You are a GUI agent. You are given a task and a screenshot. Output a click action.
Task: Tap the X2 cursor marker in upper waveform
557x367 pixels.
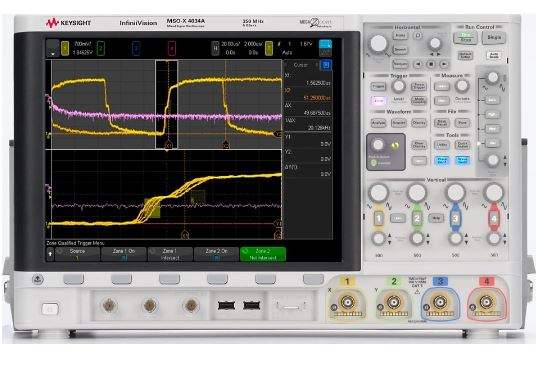(226, 144)
